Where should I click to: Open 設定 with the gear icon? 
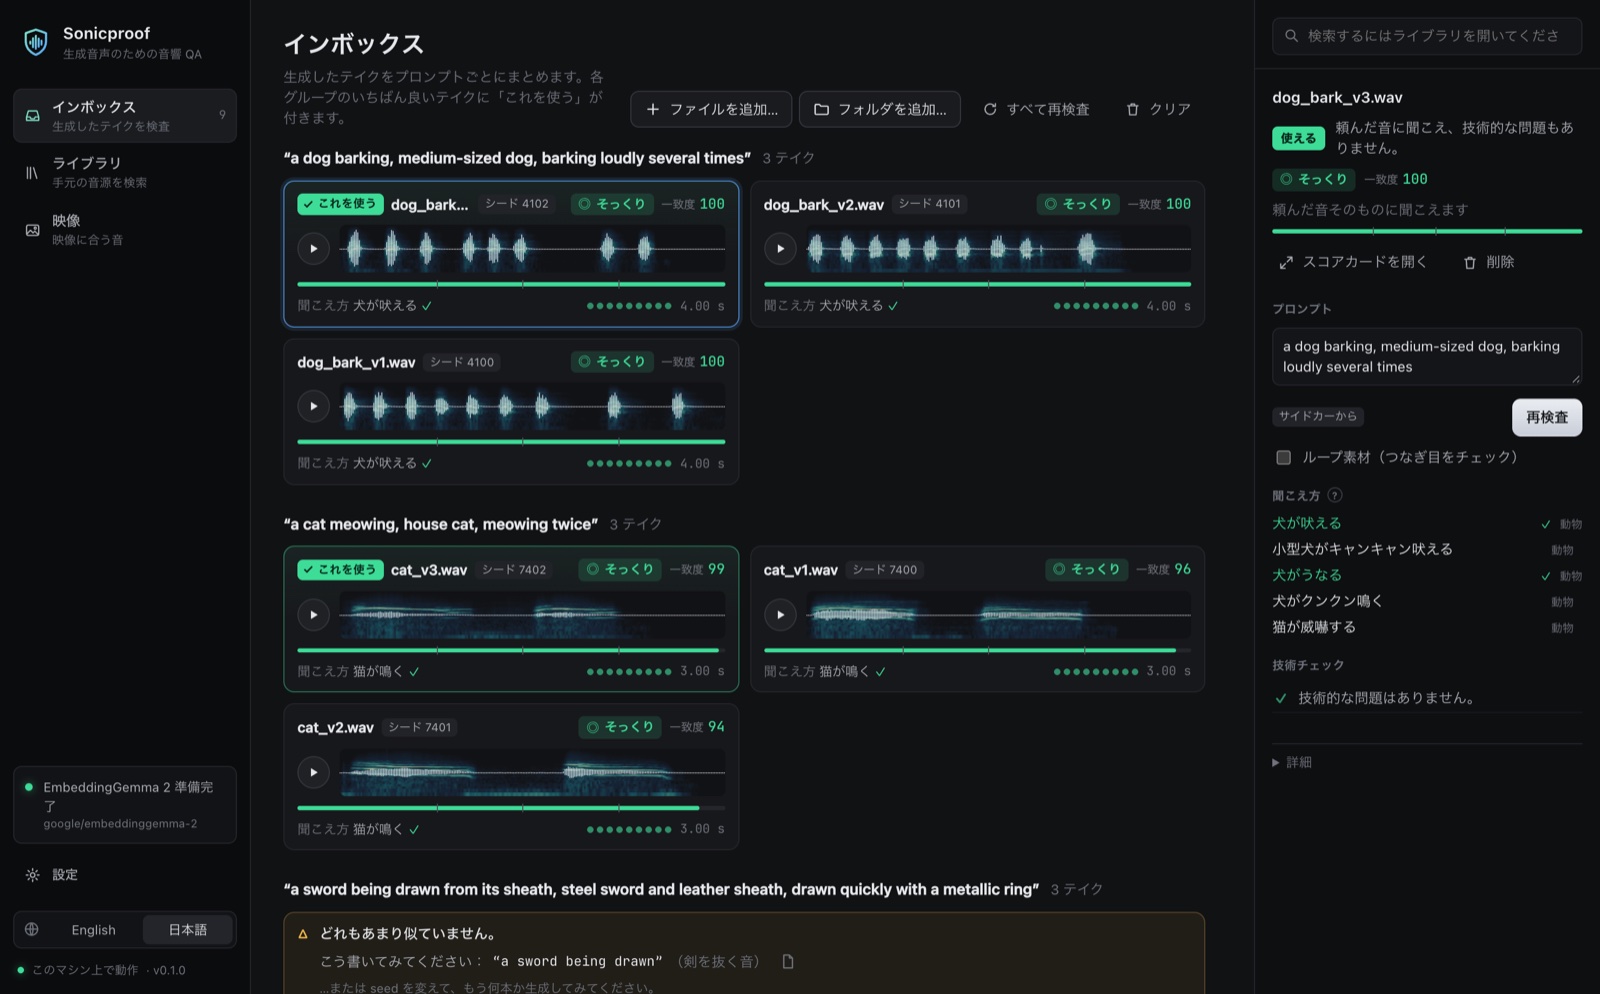[x=33, y=875]
